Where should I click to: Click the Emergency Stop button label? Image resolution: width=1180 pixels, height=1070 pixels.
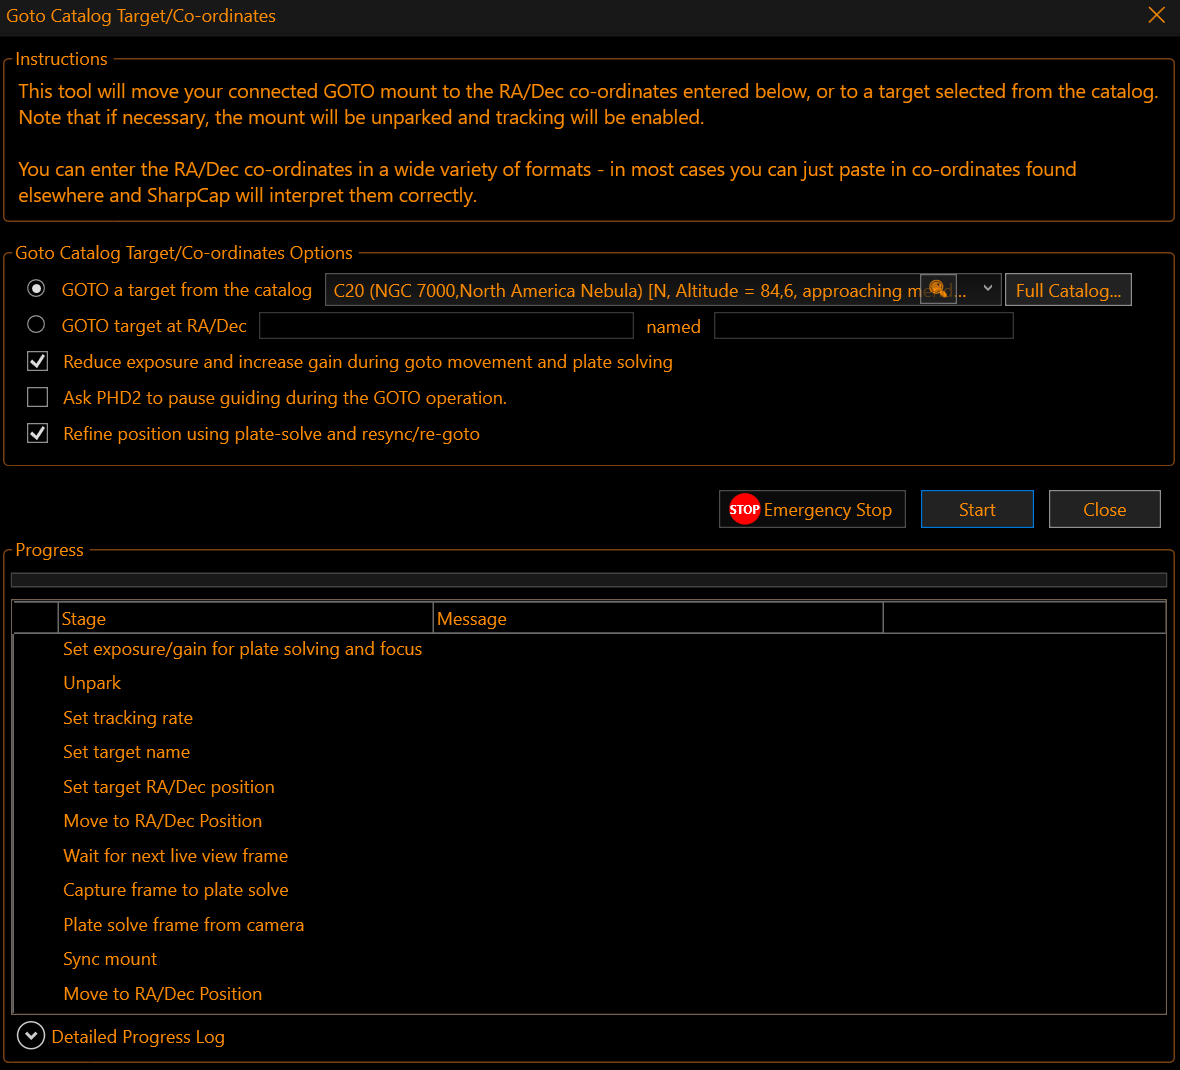click(x=827, y=509)
